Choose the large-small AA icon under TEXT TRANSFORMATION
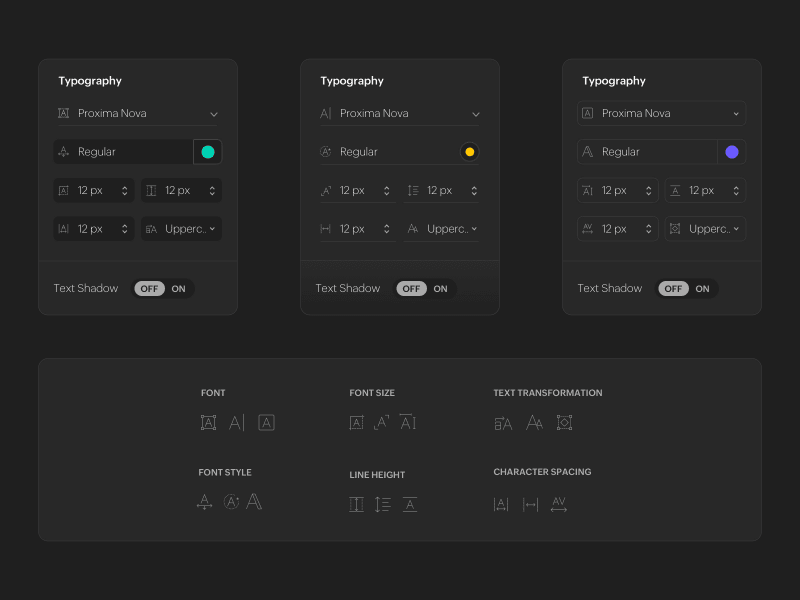The image size is (800, 600). coord(534,422)
